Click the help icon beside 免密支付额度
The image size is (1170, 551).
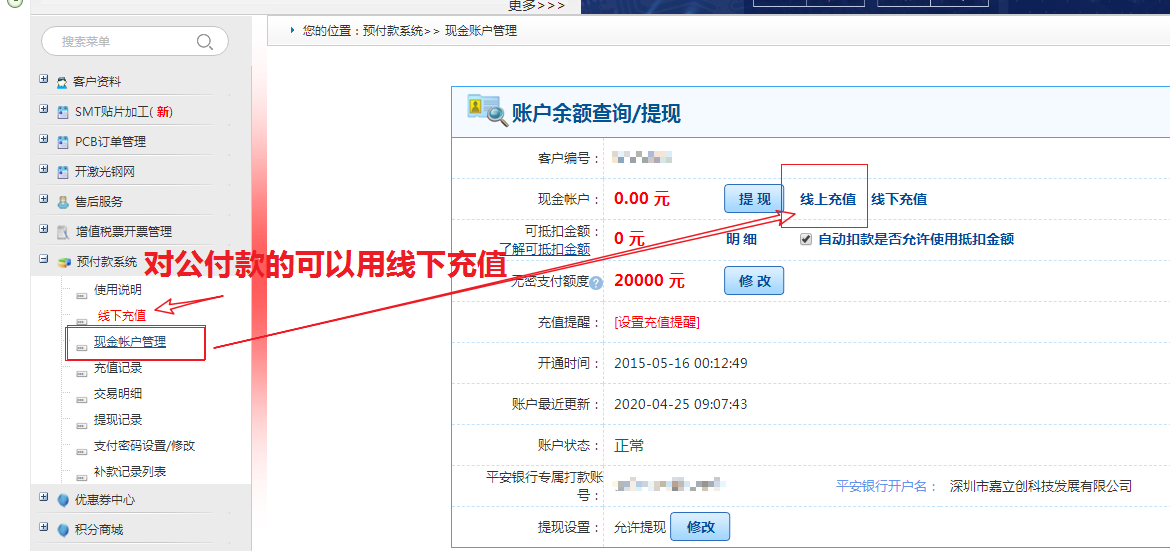pyautogui.click(x=596, y=283)
